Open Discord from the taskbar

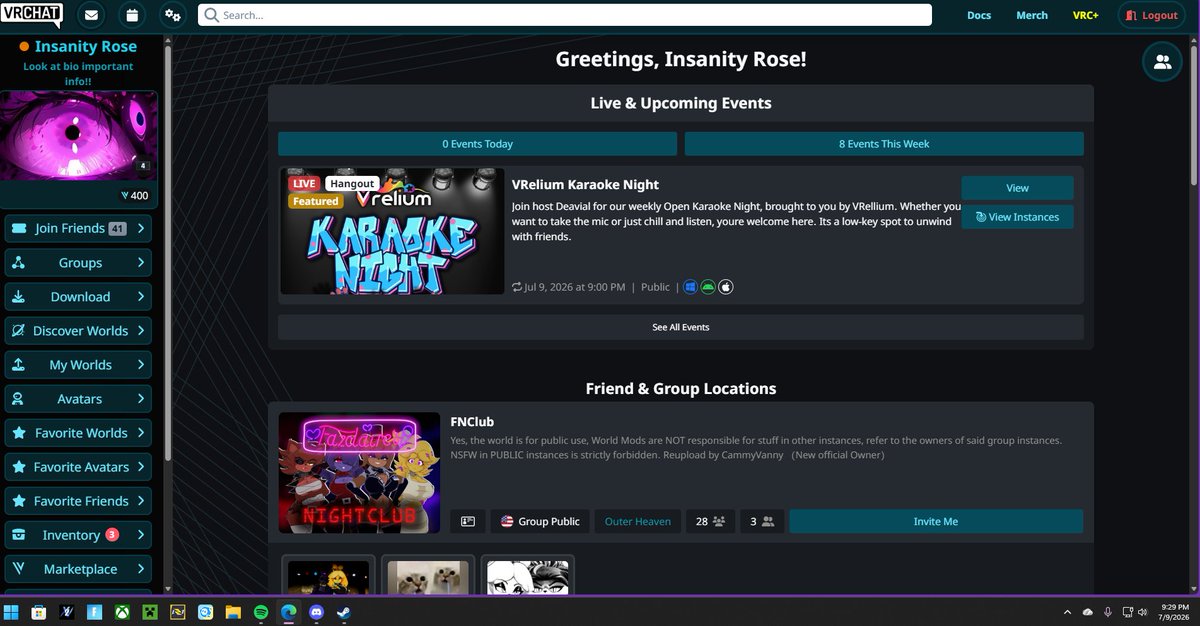[316, 612]
